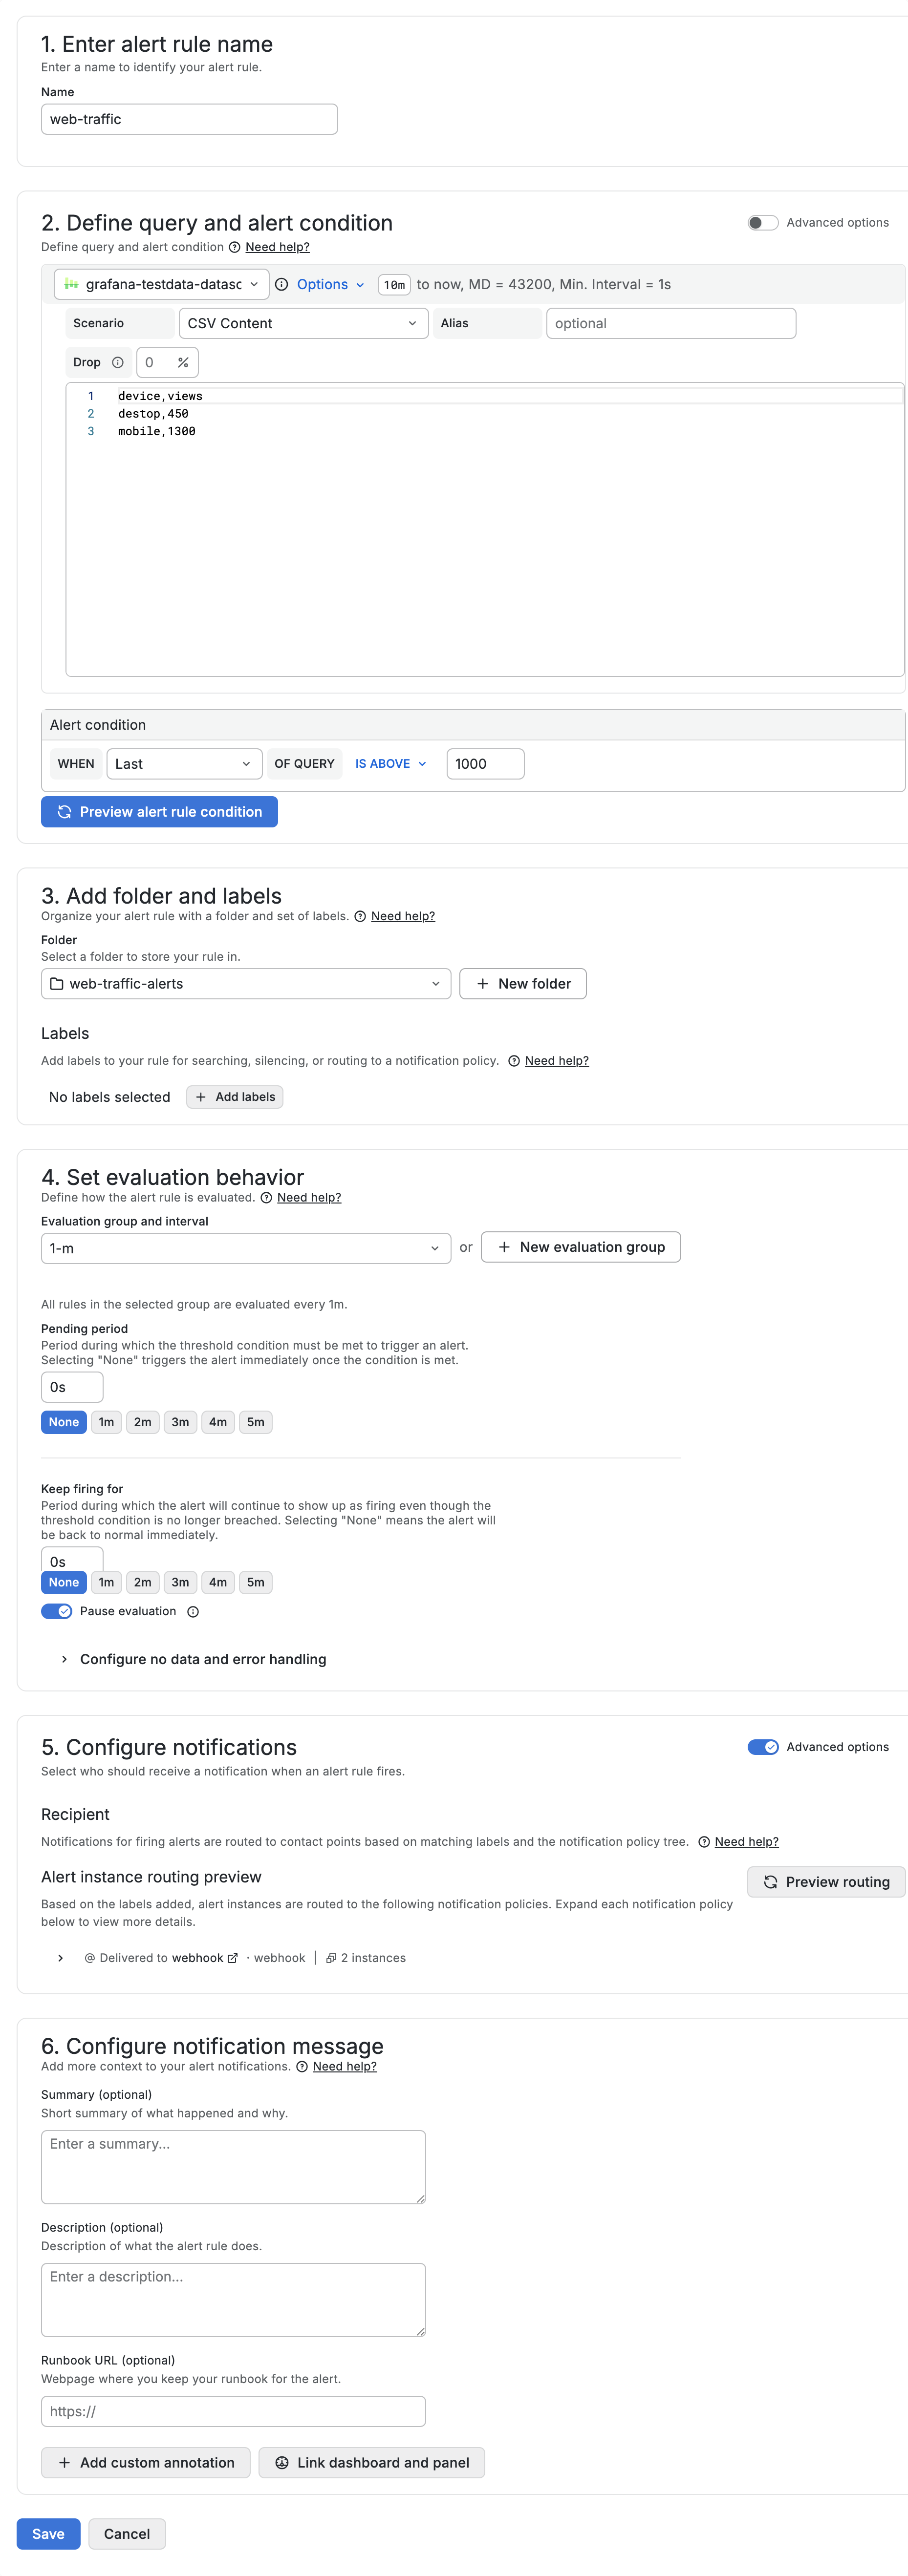Image resolution: width=908 pixels, height=2576 pixels.
Task: Click the Pause evaluation info icon
Action: pos(193,1612)
